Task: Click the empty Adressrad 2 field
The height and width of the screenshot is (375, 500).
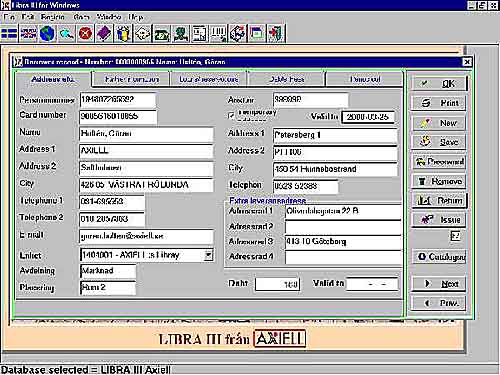Action: [343, 227]
